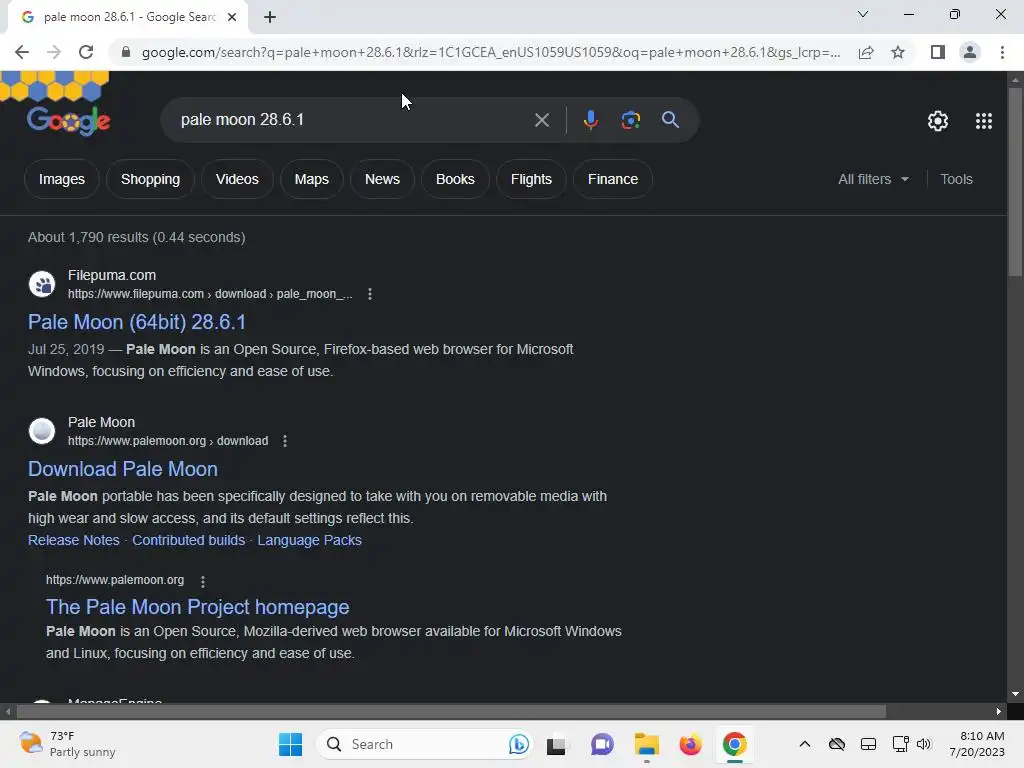
Task: Switch to Flights results
Action: (531, 179)
